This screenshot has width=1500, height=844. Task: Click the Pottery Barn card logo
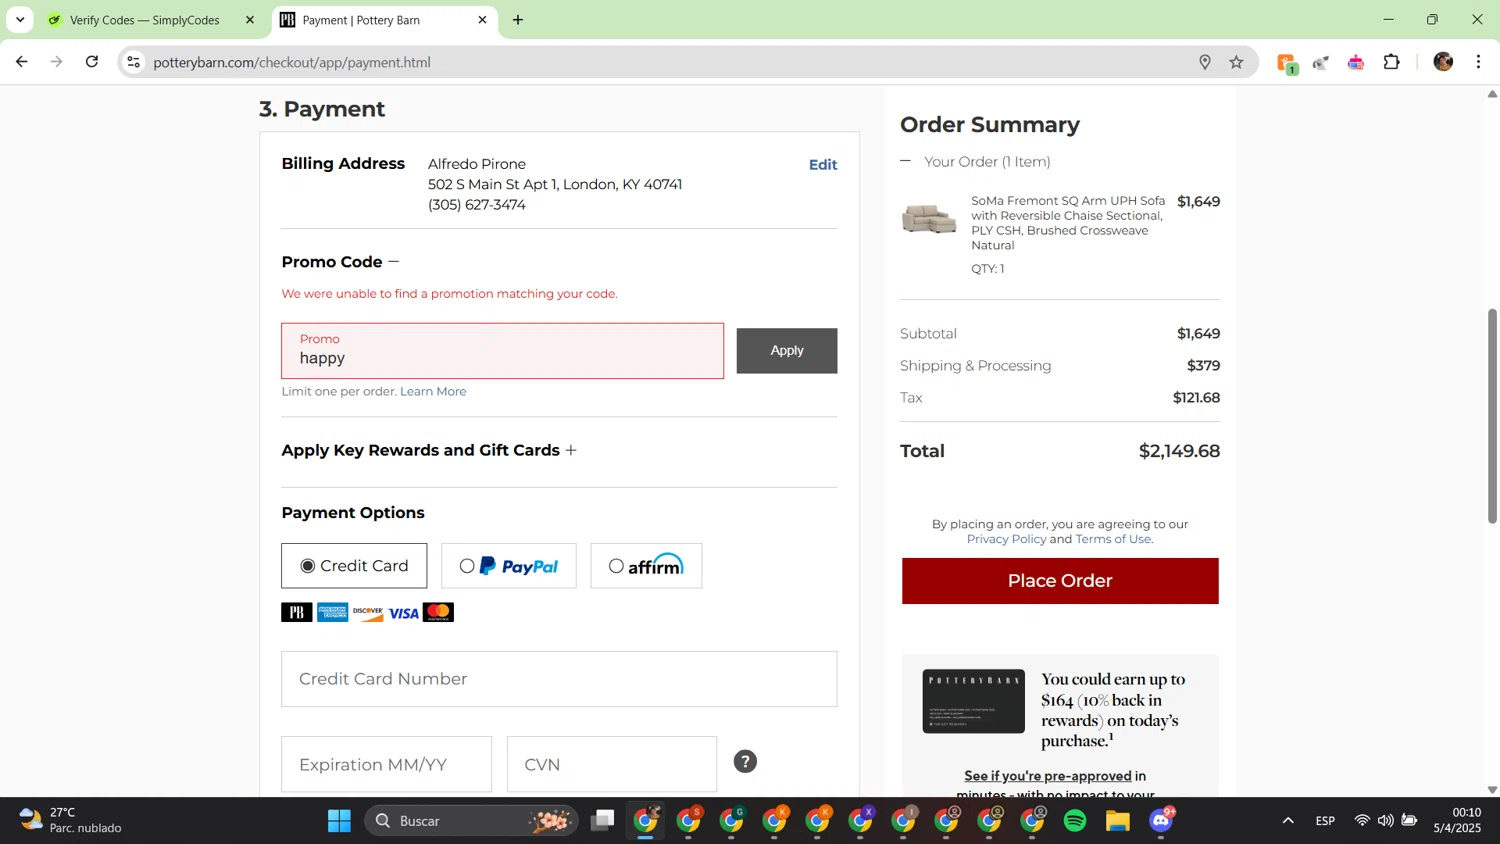[x=297, y=612]
